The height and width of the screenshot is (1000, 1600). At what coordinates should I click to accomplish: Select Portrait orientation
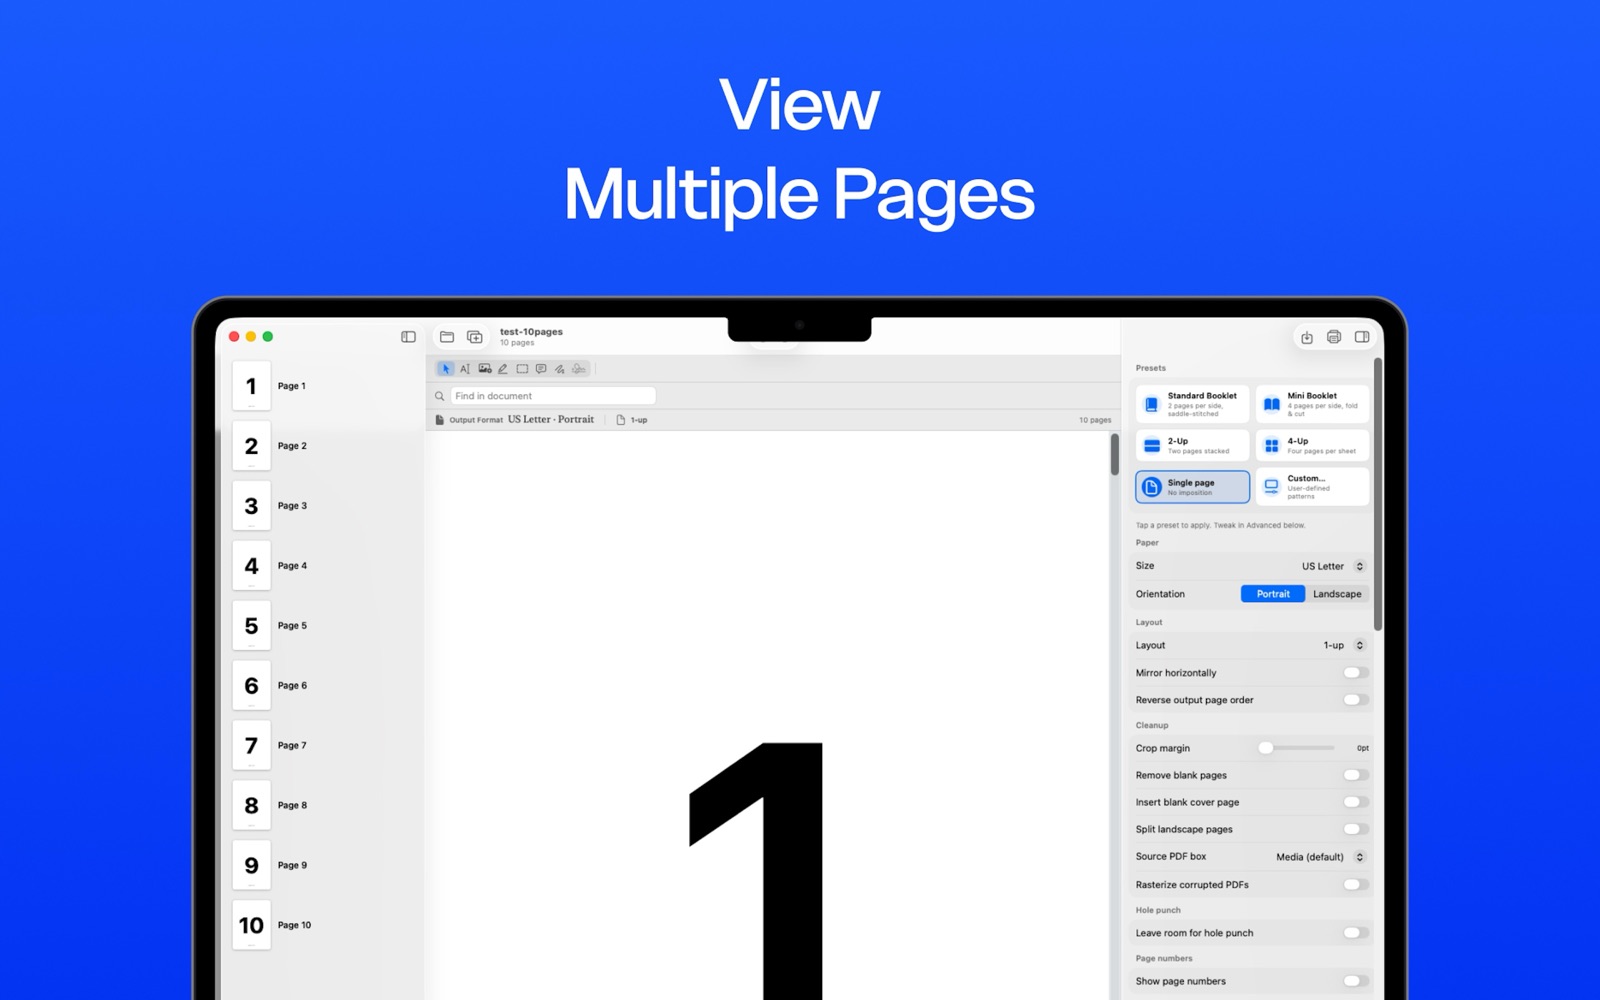tap(1273, 594)
